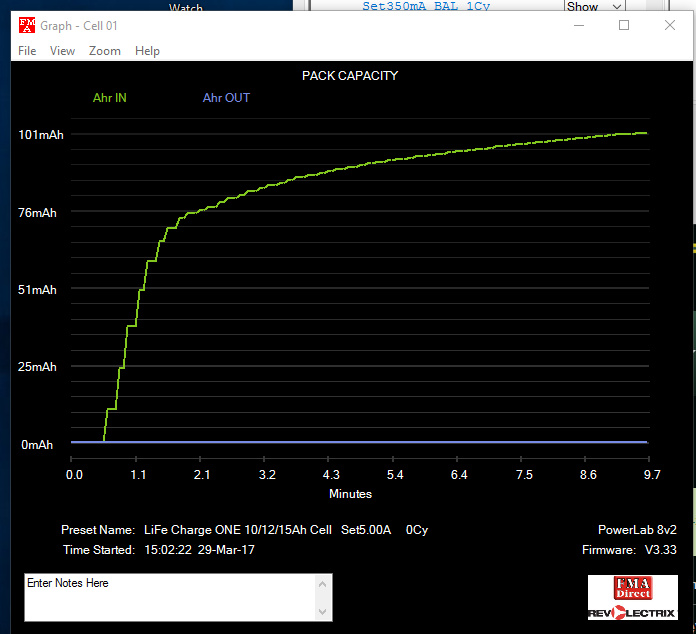Open the View menu
Screen dimensions: 696x634
click(x=62, y=51)
